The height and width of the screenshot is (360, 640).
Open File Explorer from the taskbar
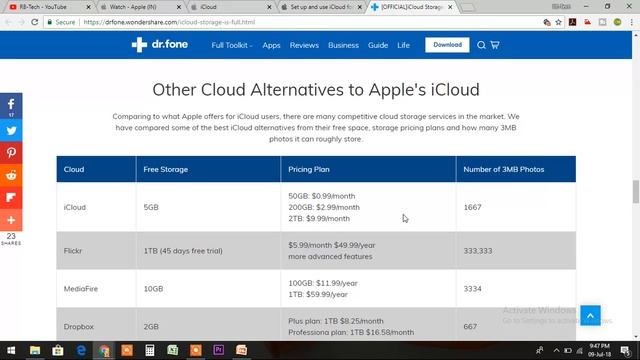(x=35, y=350)
